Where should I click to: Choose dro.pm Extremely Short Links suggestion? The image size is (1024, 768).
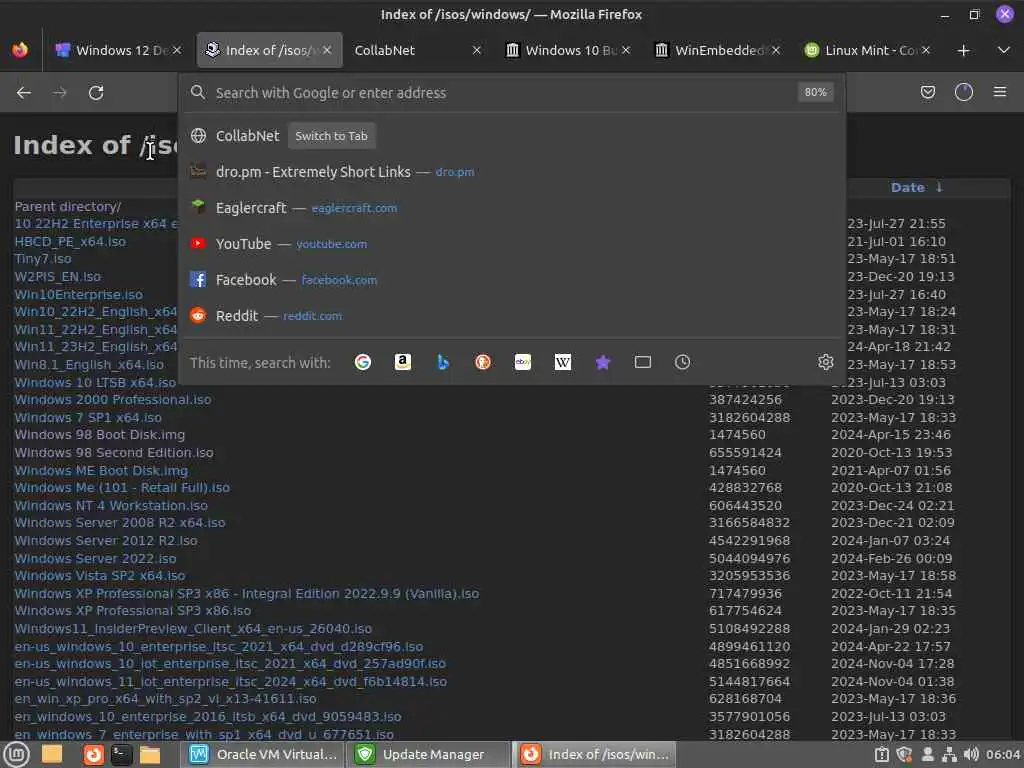point(512,172)
